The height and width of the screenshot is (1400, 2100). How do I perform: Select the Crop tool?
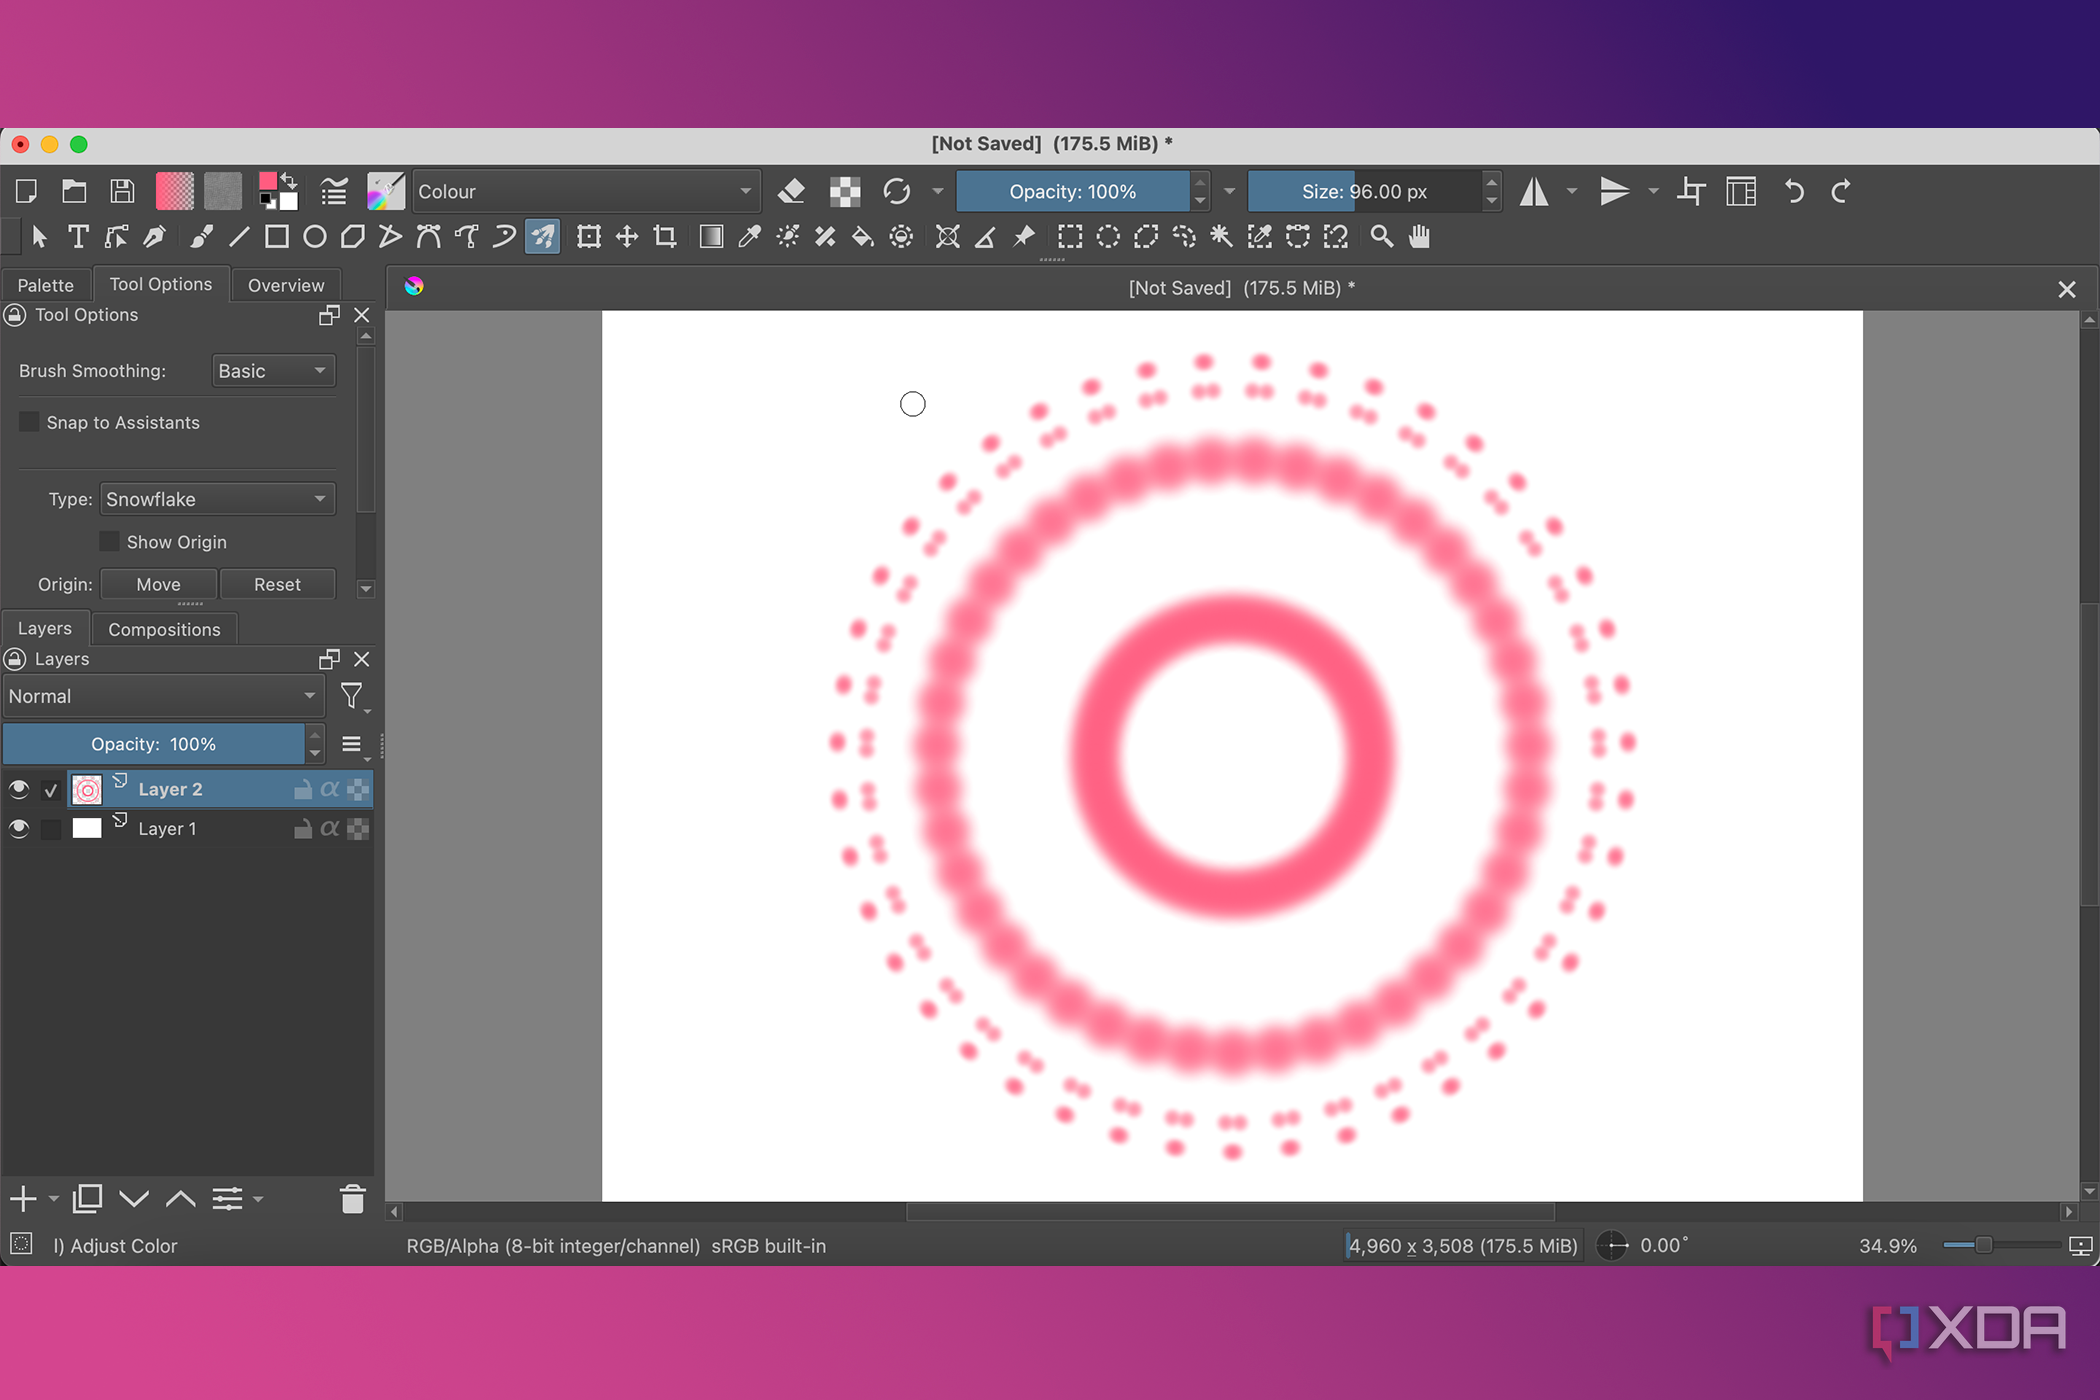coord(665,237)
